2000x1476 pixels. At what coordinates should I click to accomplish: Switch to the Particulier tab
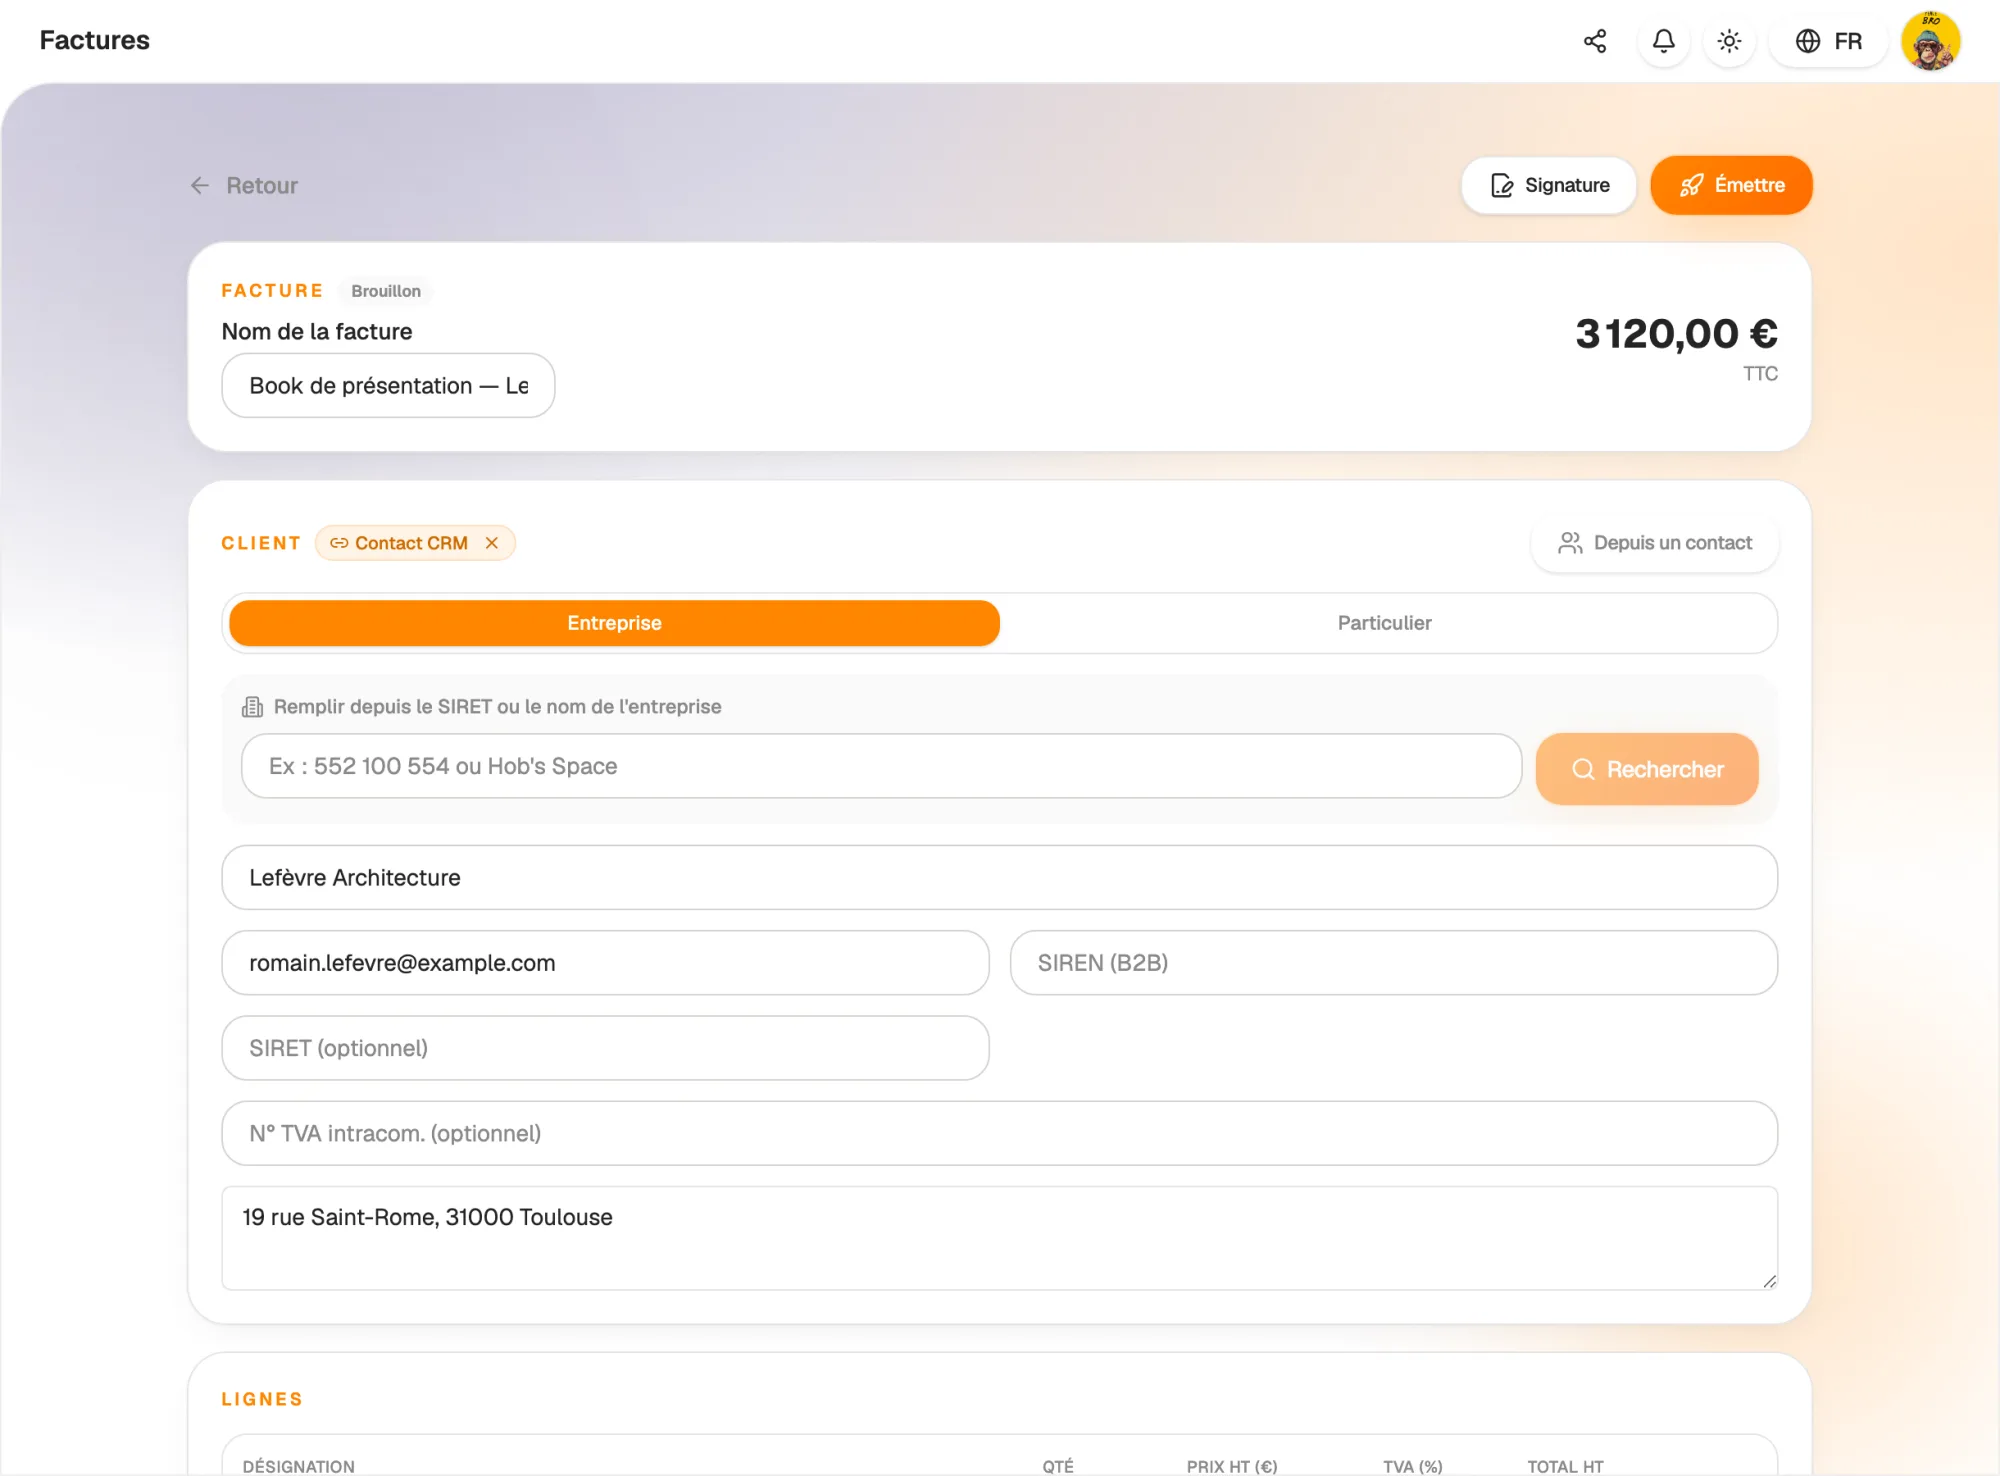tap(1385, 623)
